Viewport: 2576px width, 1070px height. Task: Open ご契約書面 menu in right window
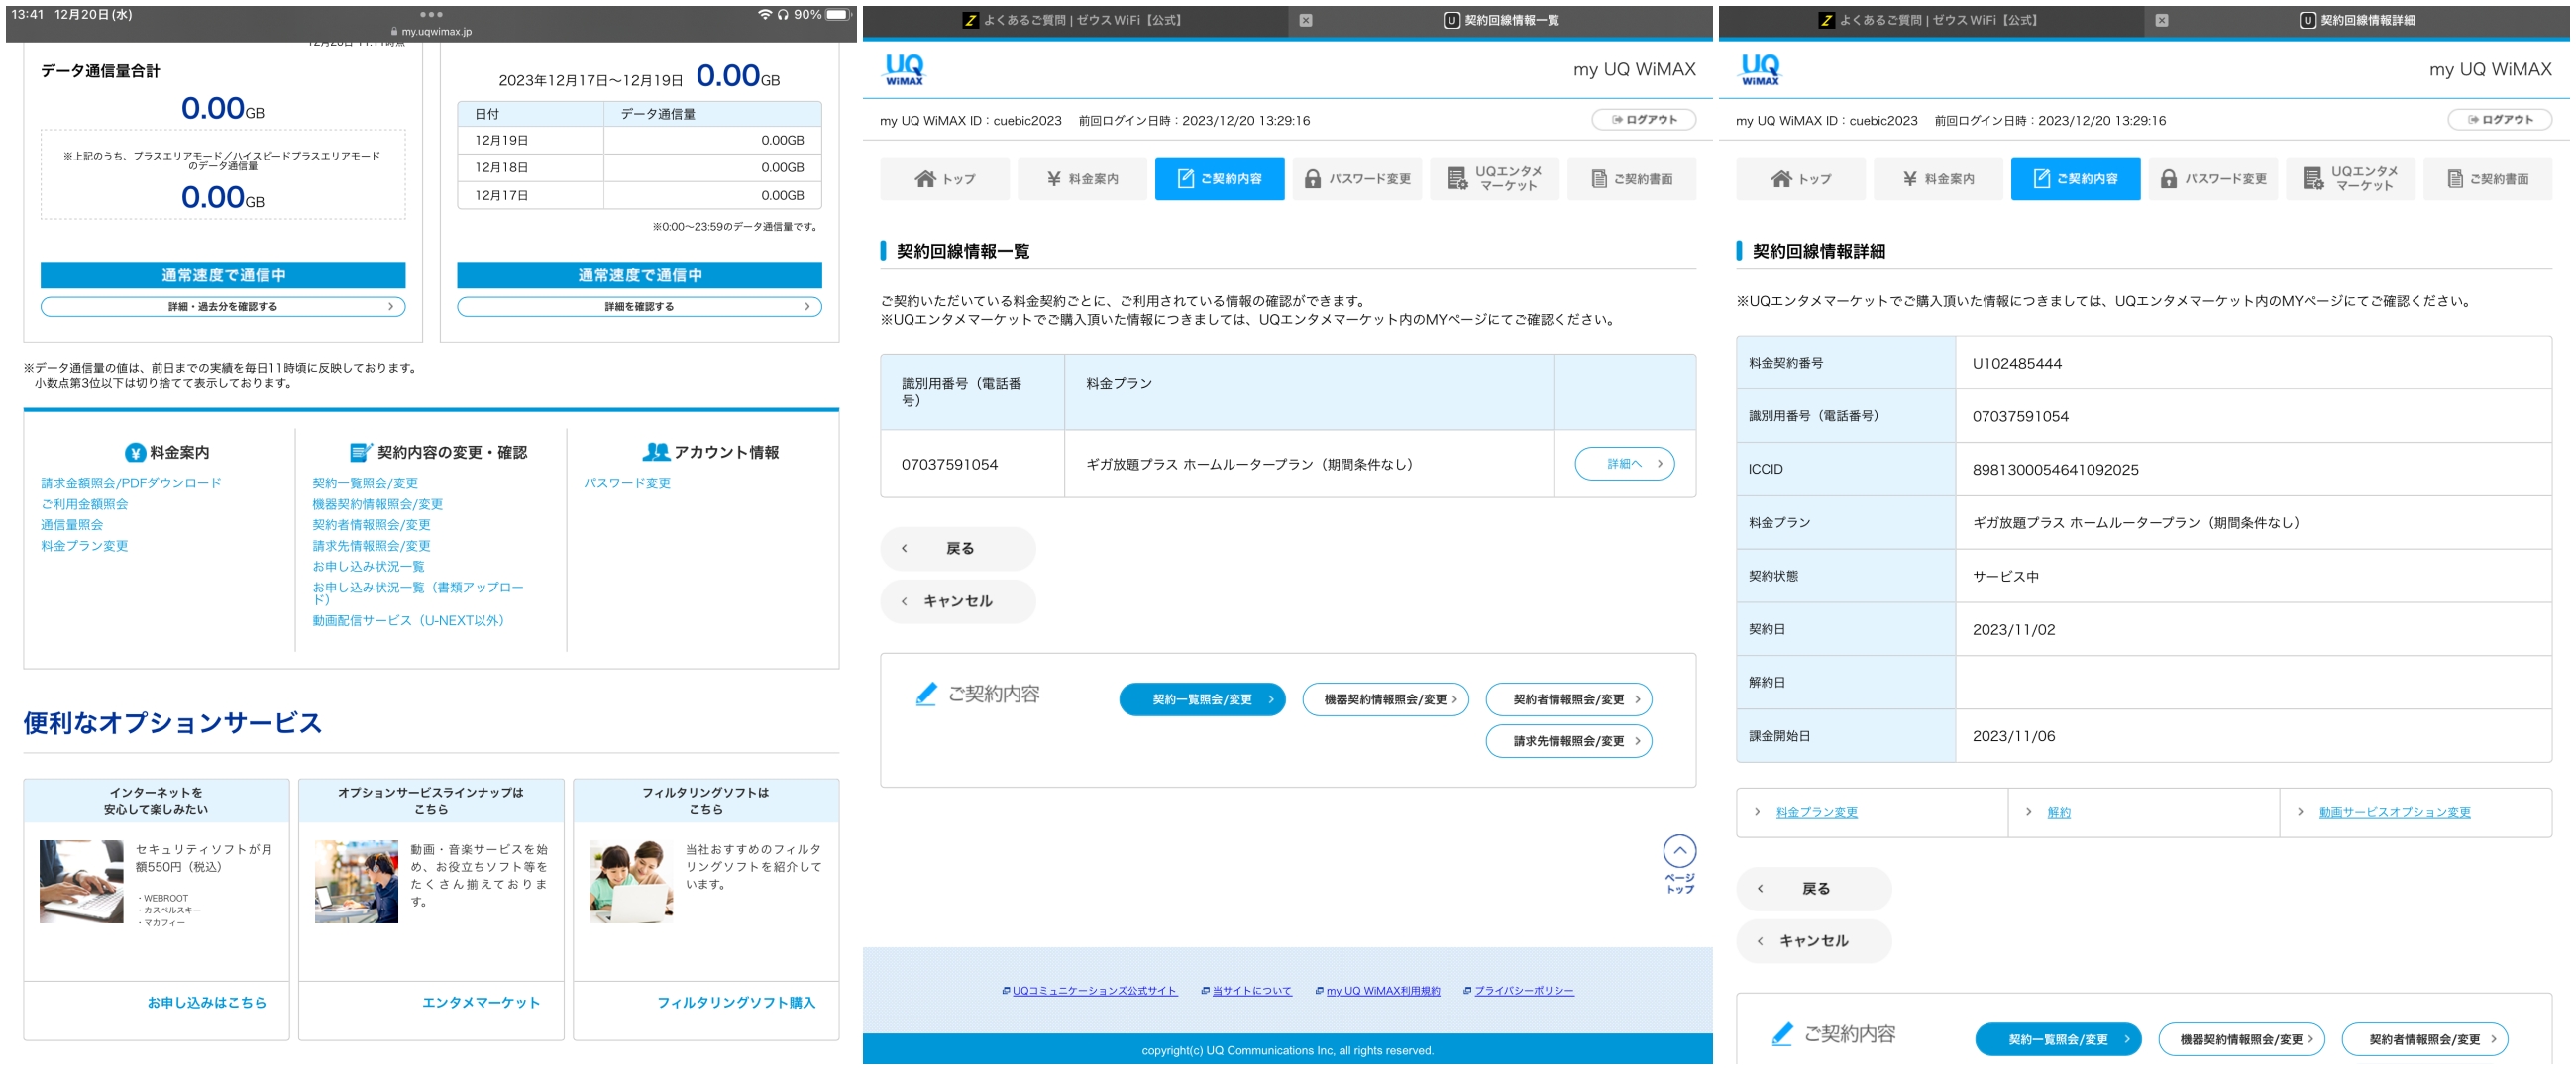tap(2488, 179)
